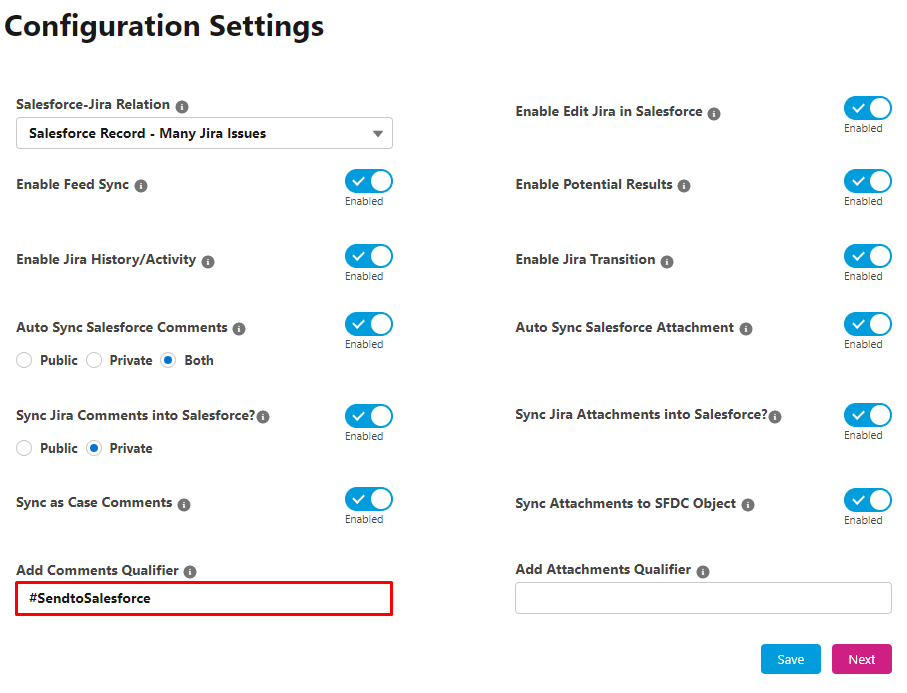Click info icon next to Enable Feed Sync
The width and height of the screenshot is (907, 693).
141,186
